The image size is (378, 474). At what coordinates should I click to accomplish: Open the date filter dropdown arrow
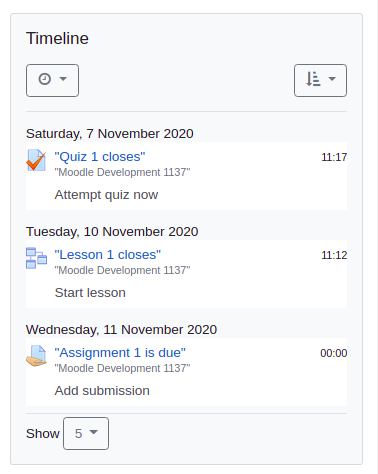click(x=63, y=79)
